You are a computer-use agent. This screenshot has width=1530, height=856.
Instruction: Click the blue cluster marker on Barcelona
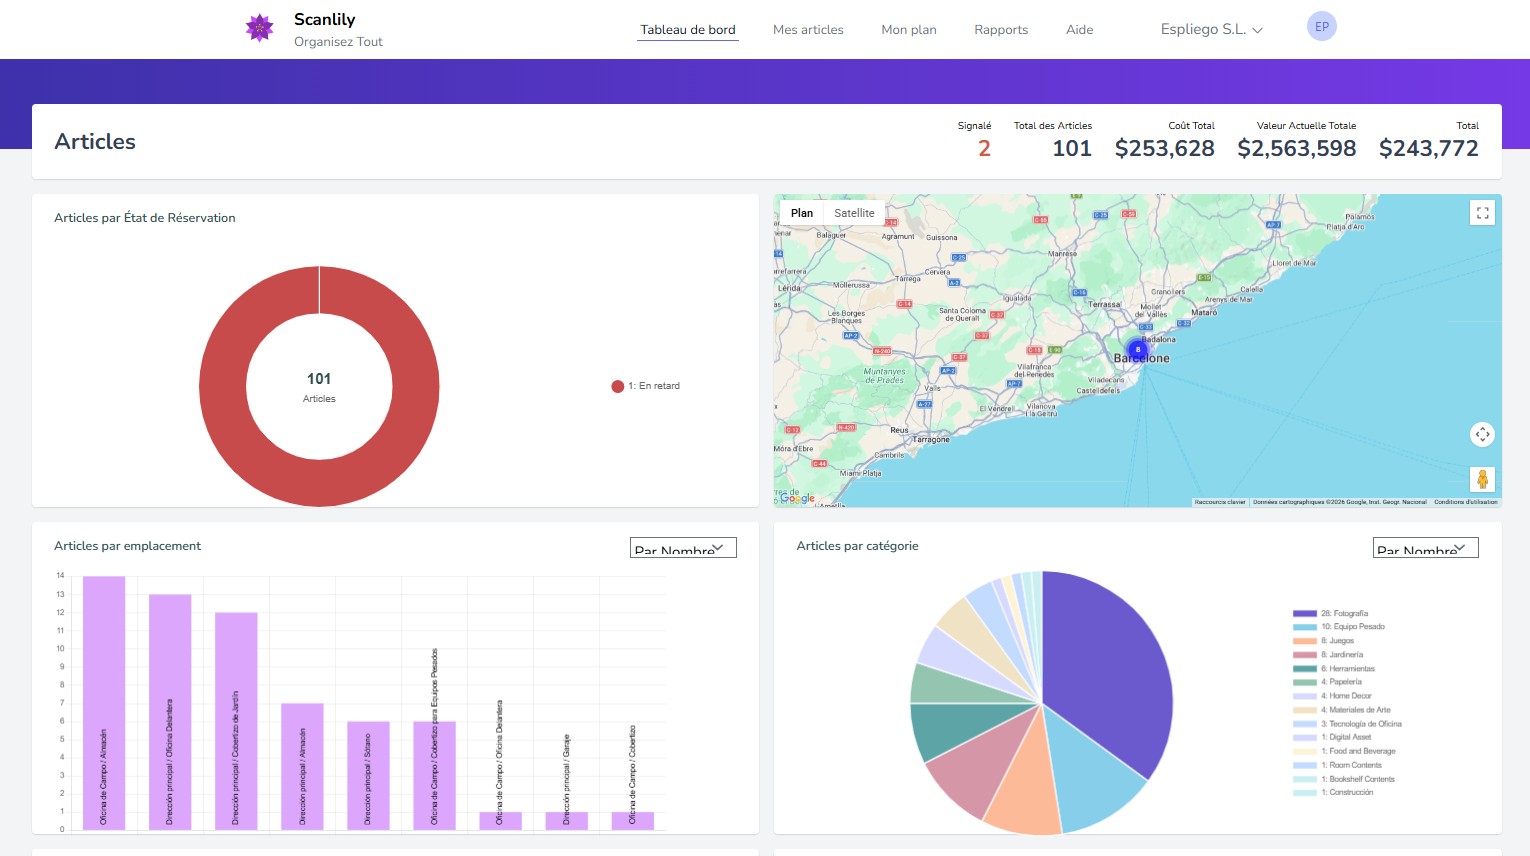coord(1137,350)
